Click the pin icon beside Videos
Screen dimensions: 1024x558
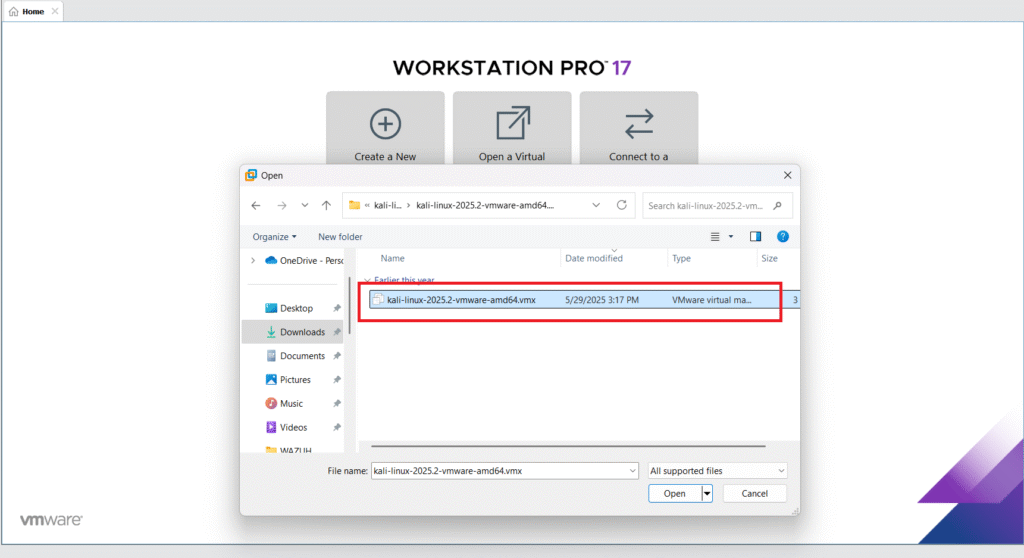click(337, 427)
